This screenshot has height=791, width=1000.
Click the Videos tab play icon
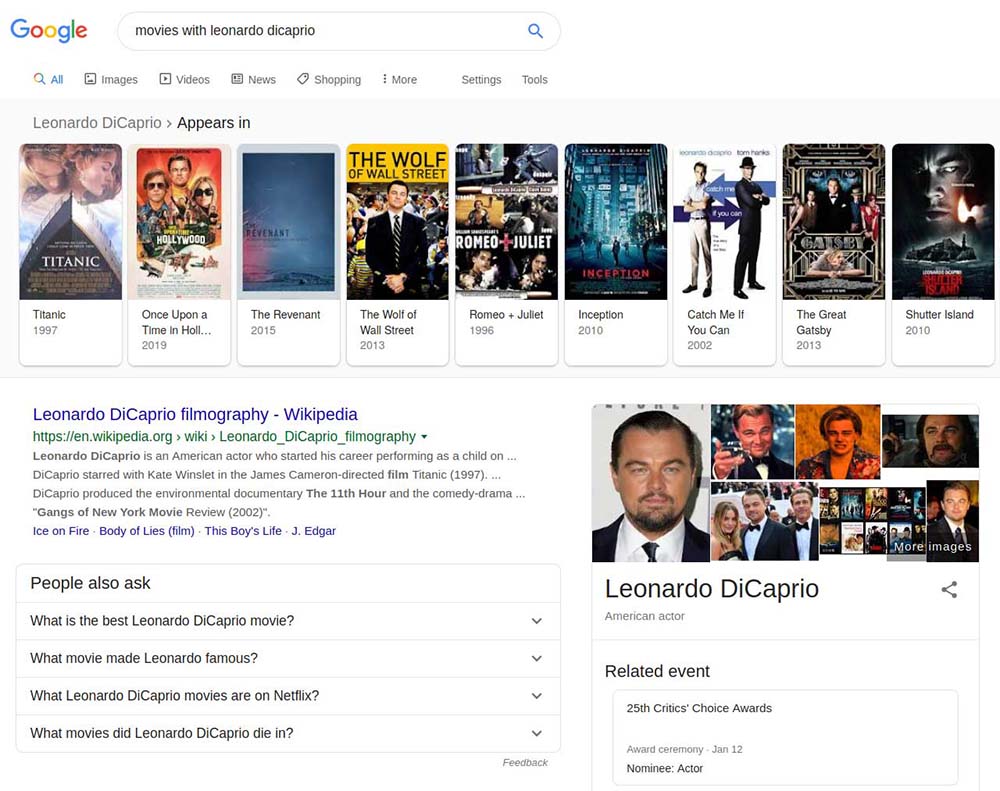click(x=165, y=78)
